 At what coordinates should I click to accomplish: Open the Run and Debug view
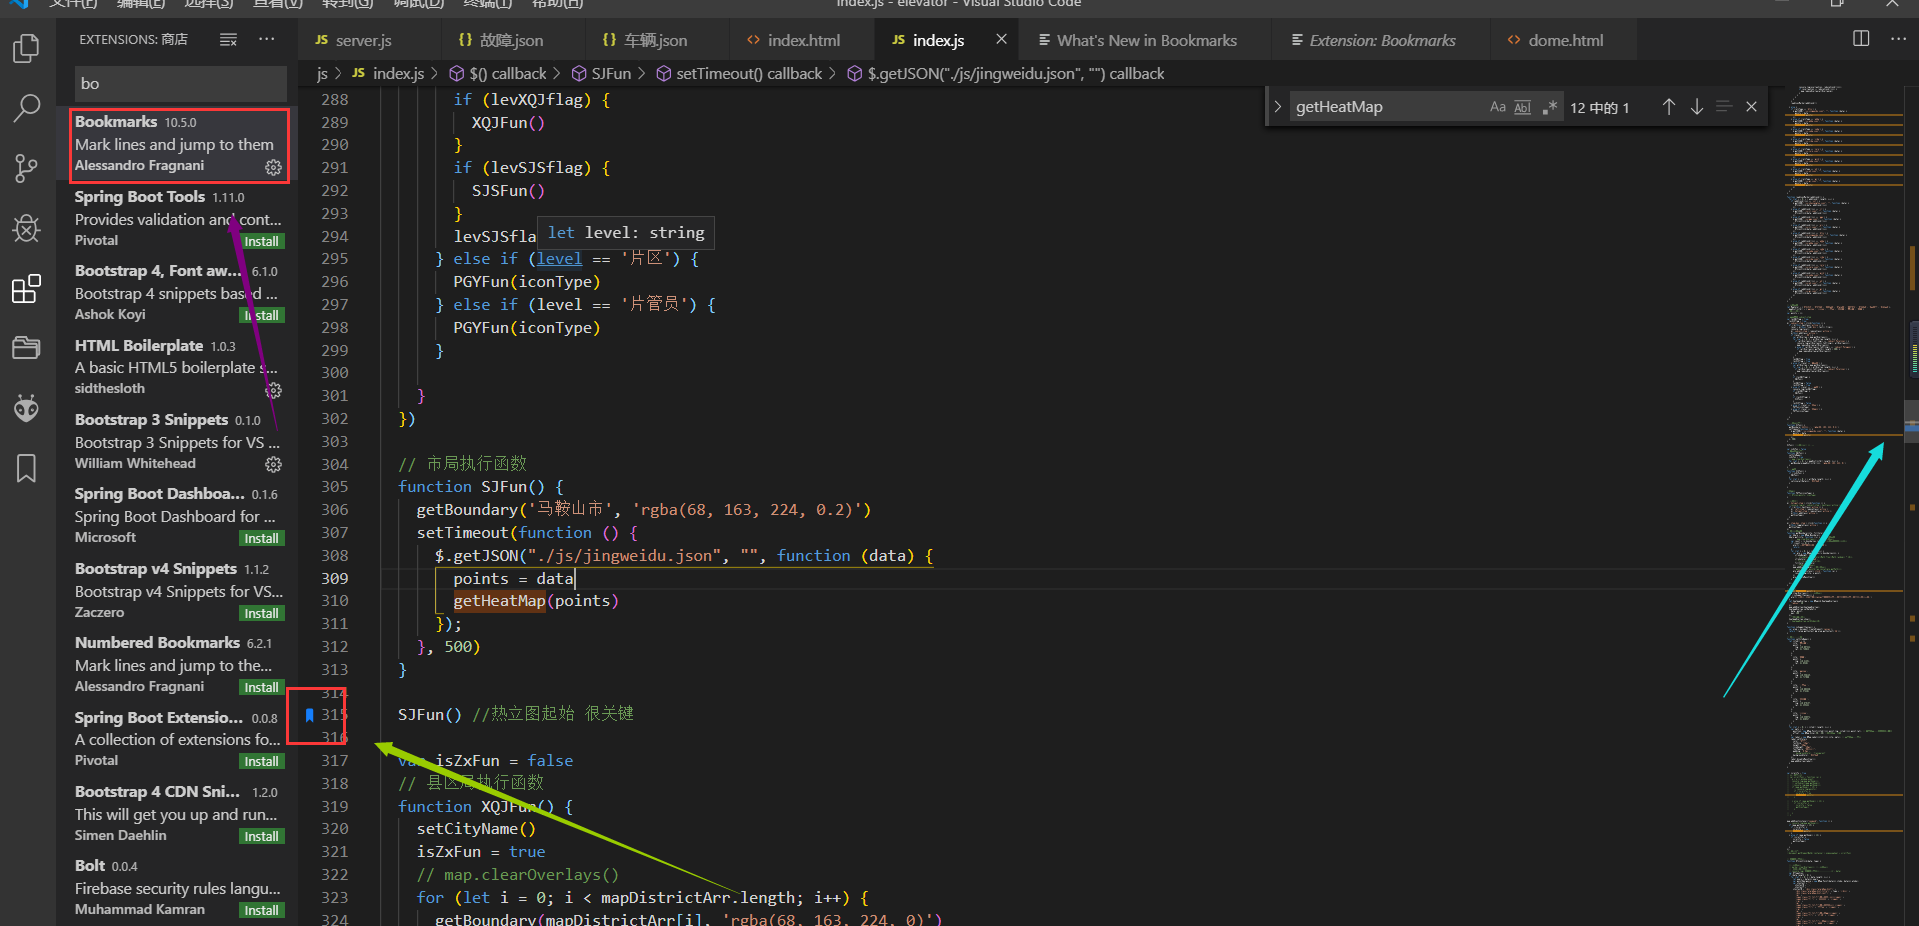(26, 228)
